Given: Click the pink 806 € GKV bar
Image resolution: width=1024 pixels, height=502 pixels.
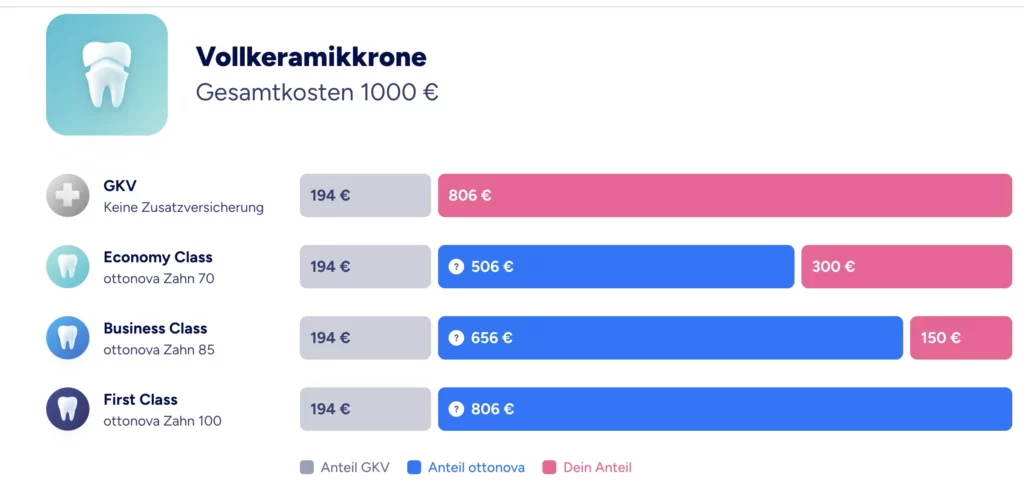Looking at the screenshot, I should [x=725, y=195].
